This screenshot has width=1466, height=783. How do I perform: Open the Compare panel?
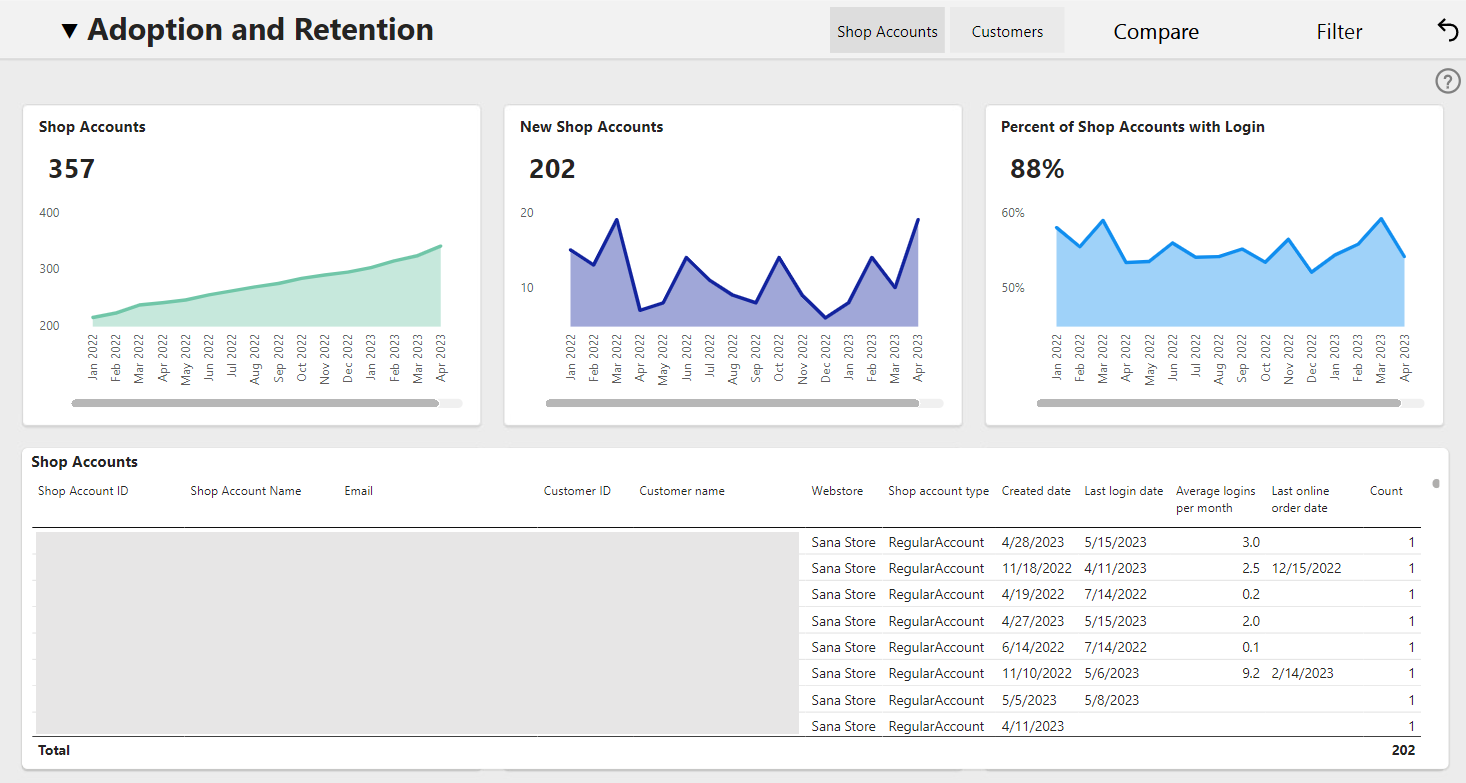(x=1156, y=32)
